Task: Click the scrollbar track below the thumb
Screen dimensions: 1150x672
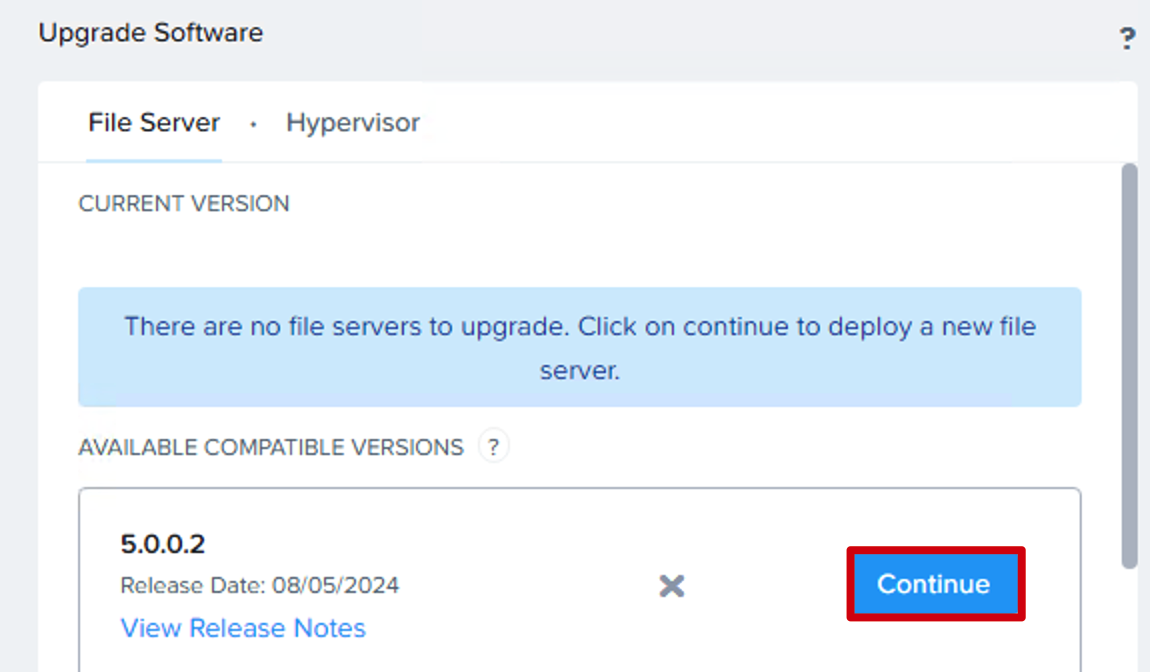Action: [x=1129, y=620]
